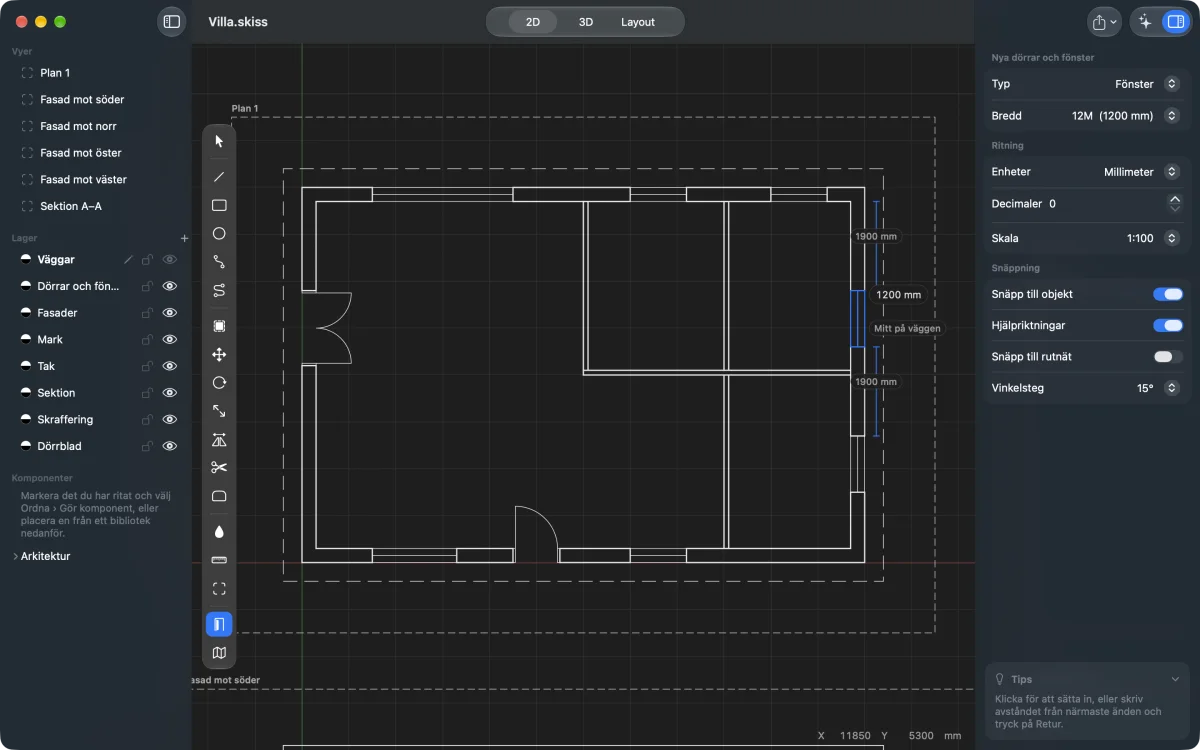Open the Typ Fönster dropdown
The image size is (1200, 750).
tap(1172, 84)
